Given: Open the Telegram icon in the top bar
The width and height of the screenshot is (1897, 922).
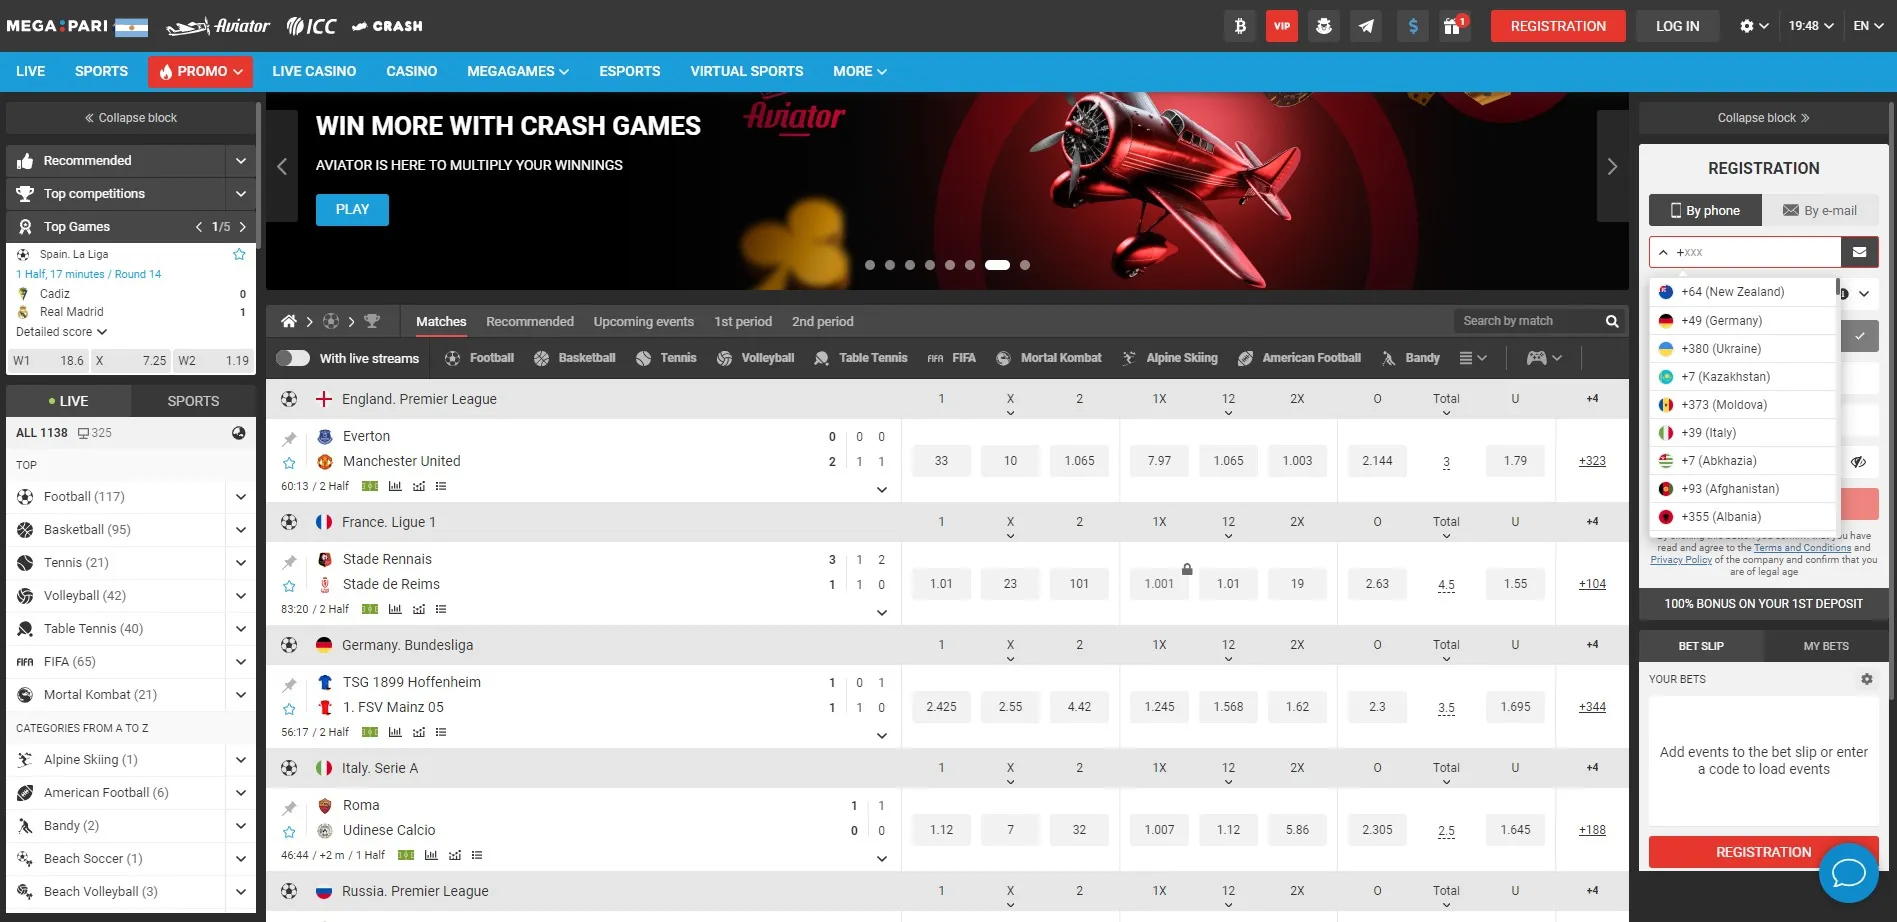Looking at the screenshot, I should [1367, 25].
